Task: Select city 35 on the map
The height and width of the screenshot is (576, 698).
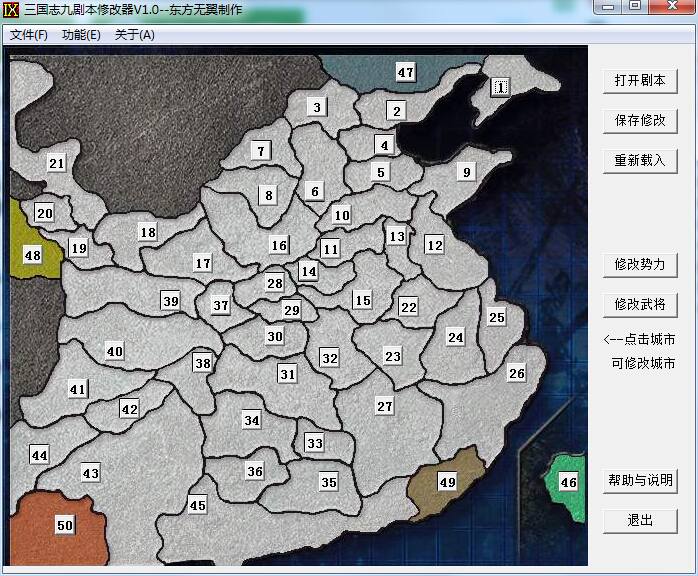Action: [x=329, y=483]
